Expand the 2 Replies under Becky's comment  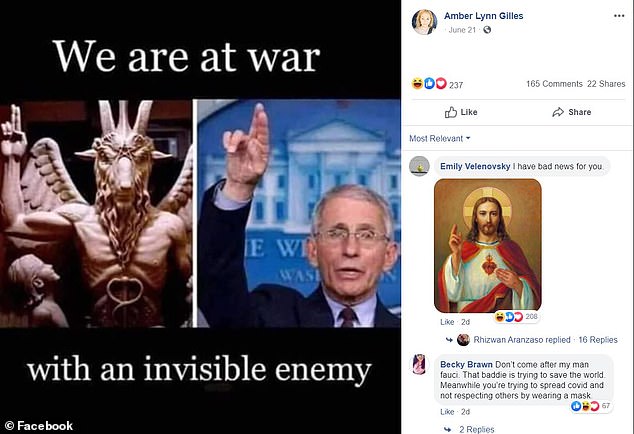pyautogui.click(x=476, y=429)
